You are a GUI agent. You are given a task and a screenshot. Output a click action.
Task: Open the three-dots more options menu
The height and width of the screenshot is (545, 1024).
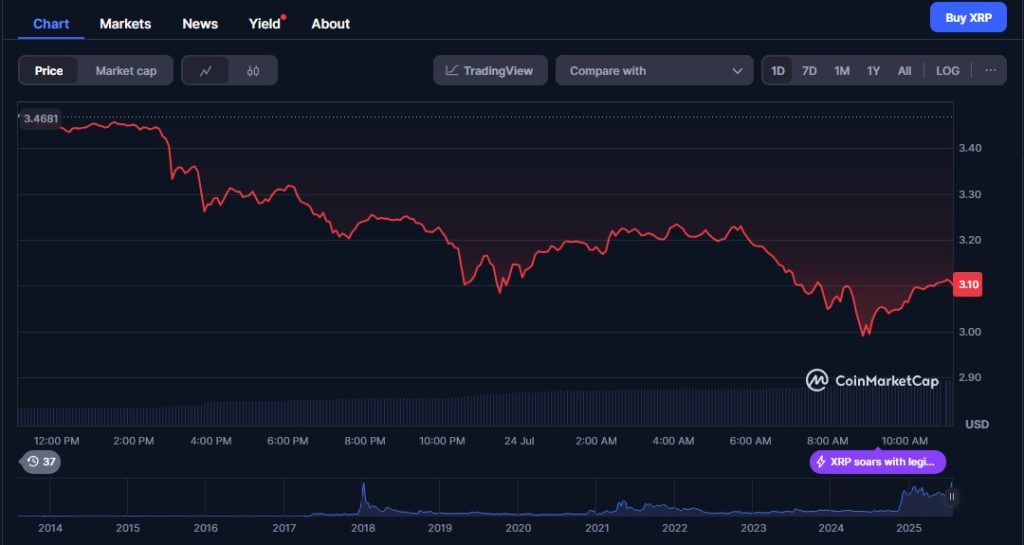(991, 70)
